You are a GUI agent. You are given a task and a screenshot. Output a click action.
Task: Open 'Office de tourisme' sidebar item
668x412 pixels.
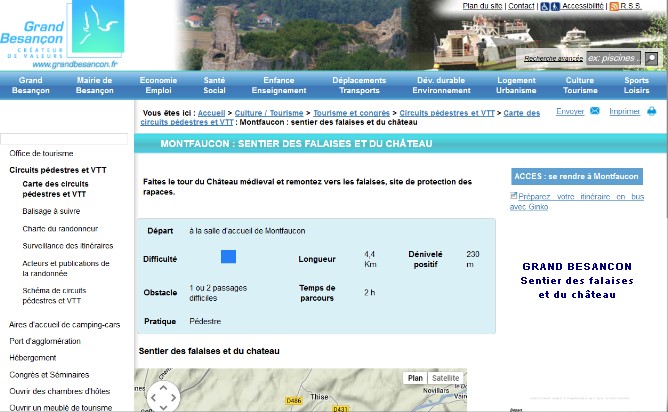coord(42,154)
